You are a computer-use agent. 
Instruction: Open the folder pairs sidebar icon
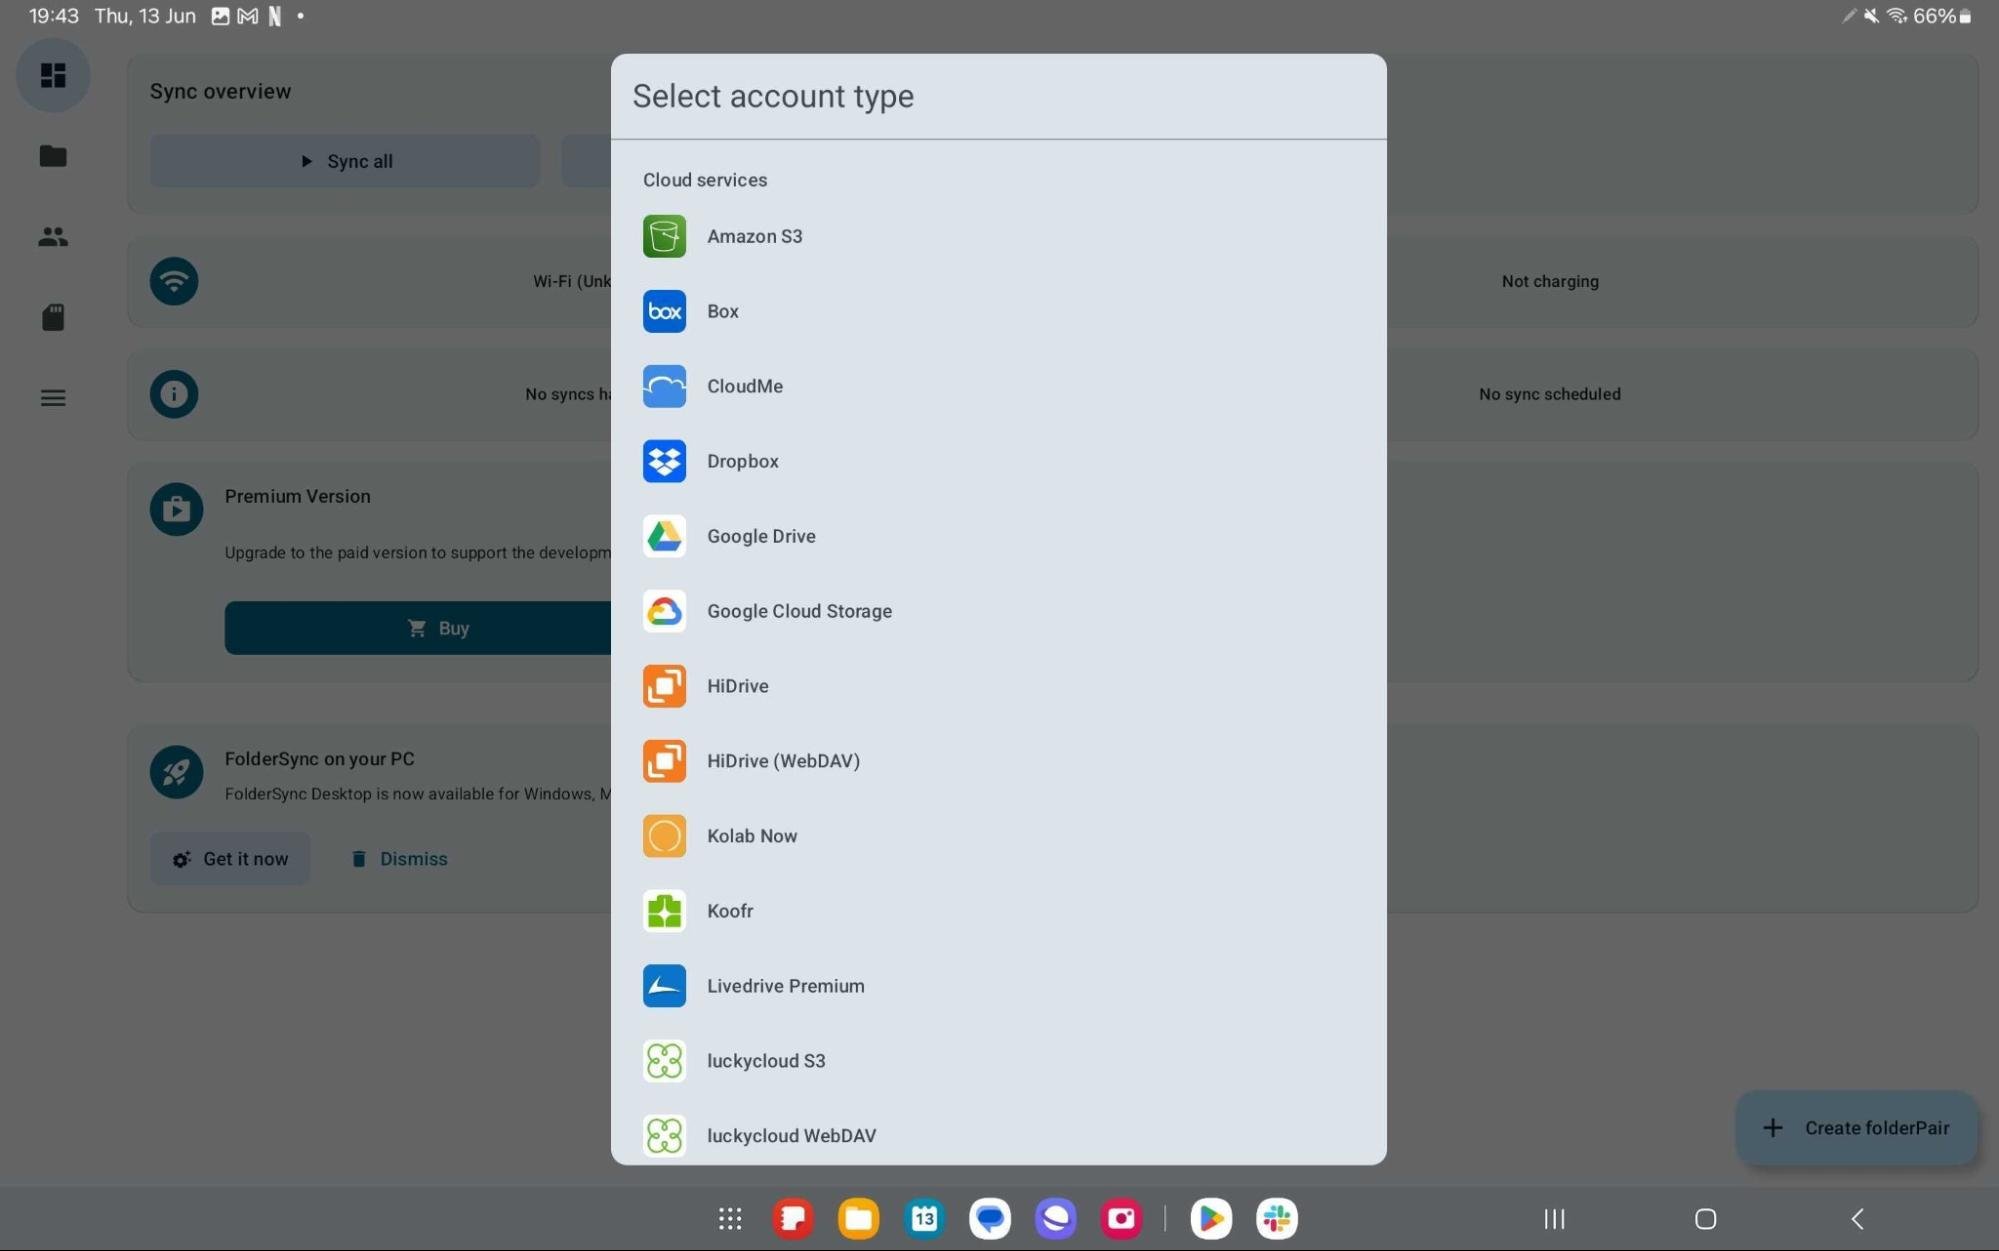coord(53,156)
